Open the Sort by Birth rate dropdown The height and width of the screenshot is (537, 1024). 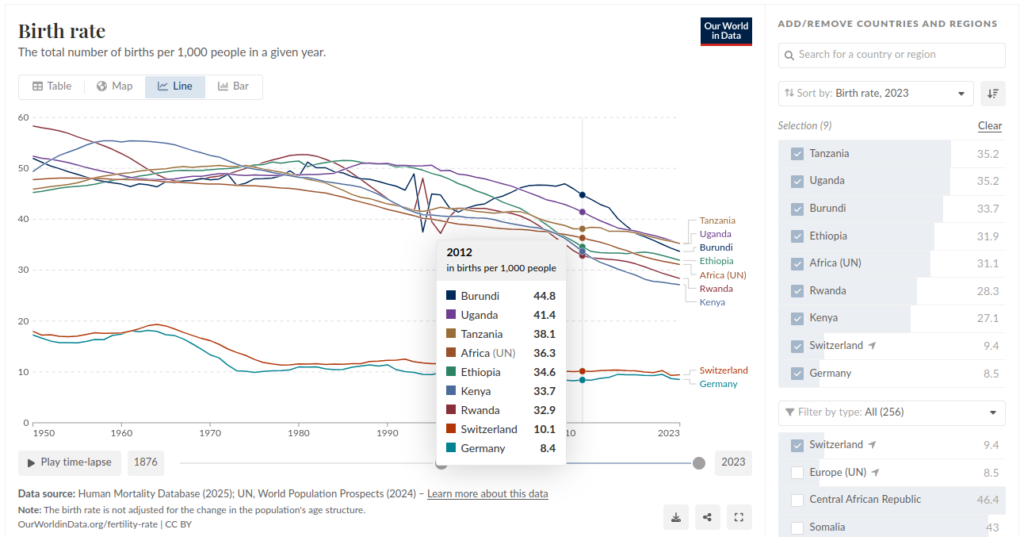click(x=876, y=93)
